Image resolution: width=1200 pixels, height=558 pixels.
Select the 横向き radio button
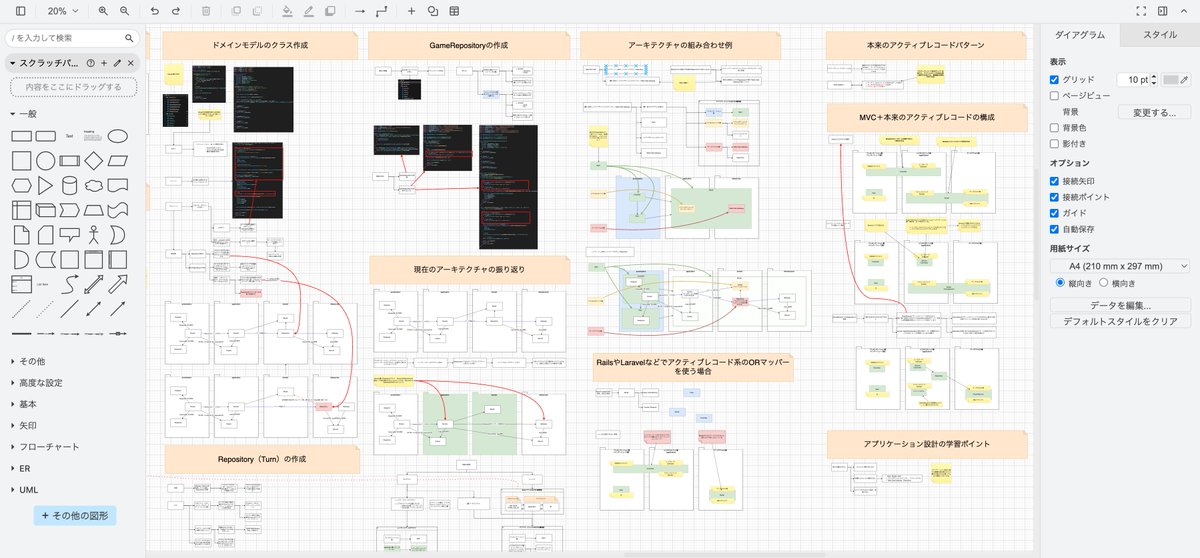point(1104,283)
